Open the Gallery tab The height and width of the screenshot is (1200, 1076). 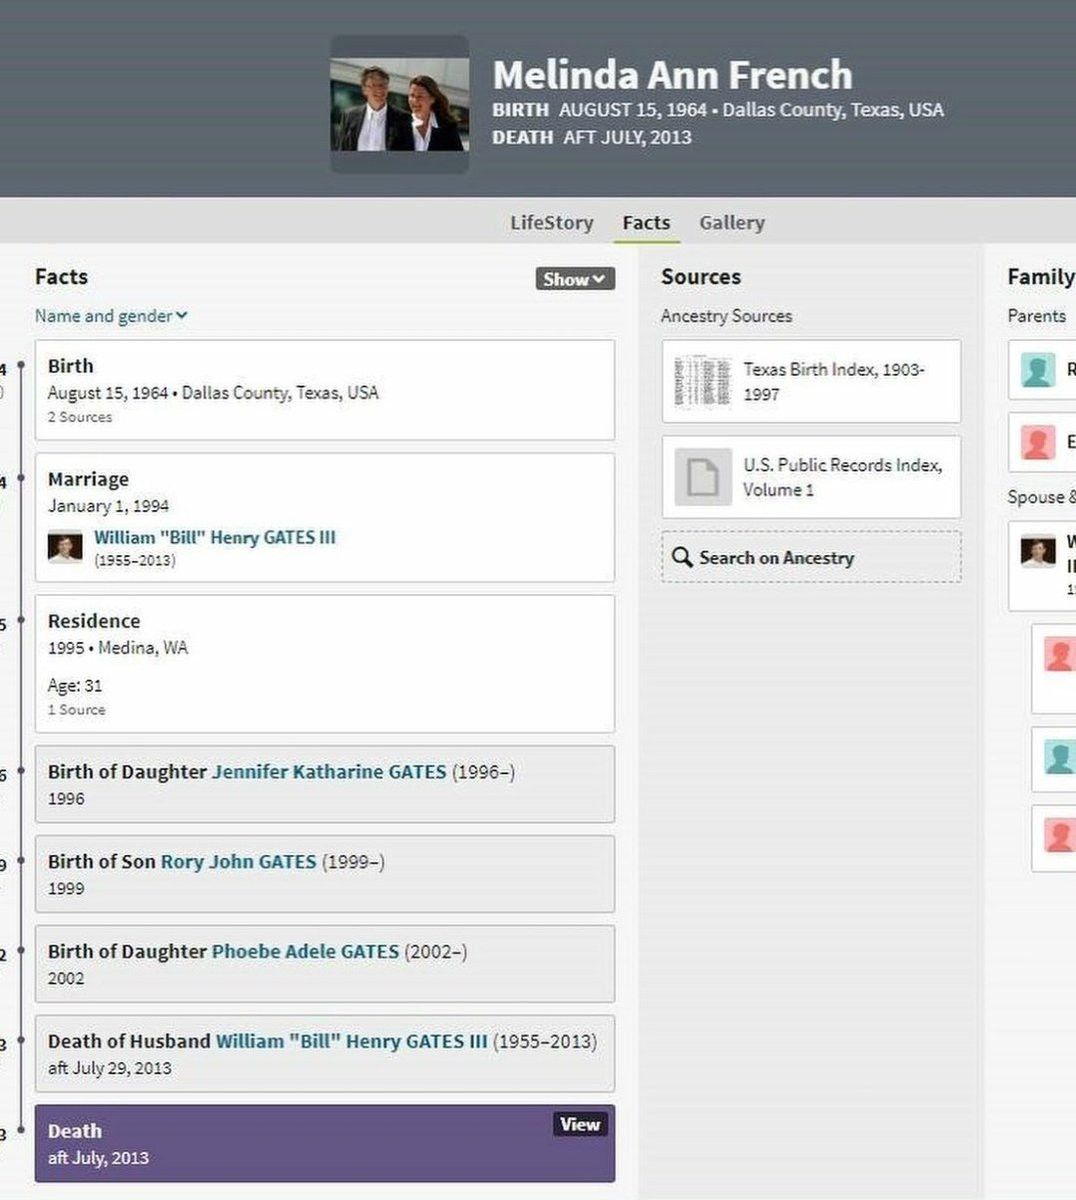(731, 222)
